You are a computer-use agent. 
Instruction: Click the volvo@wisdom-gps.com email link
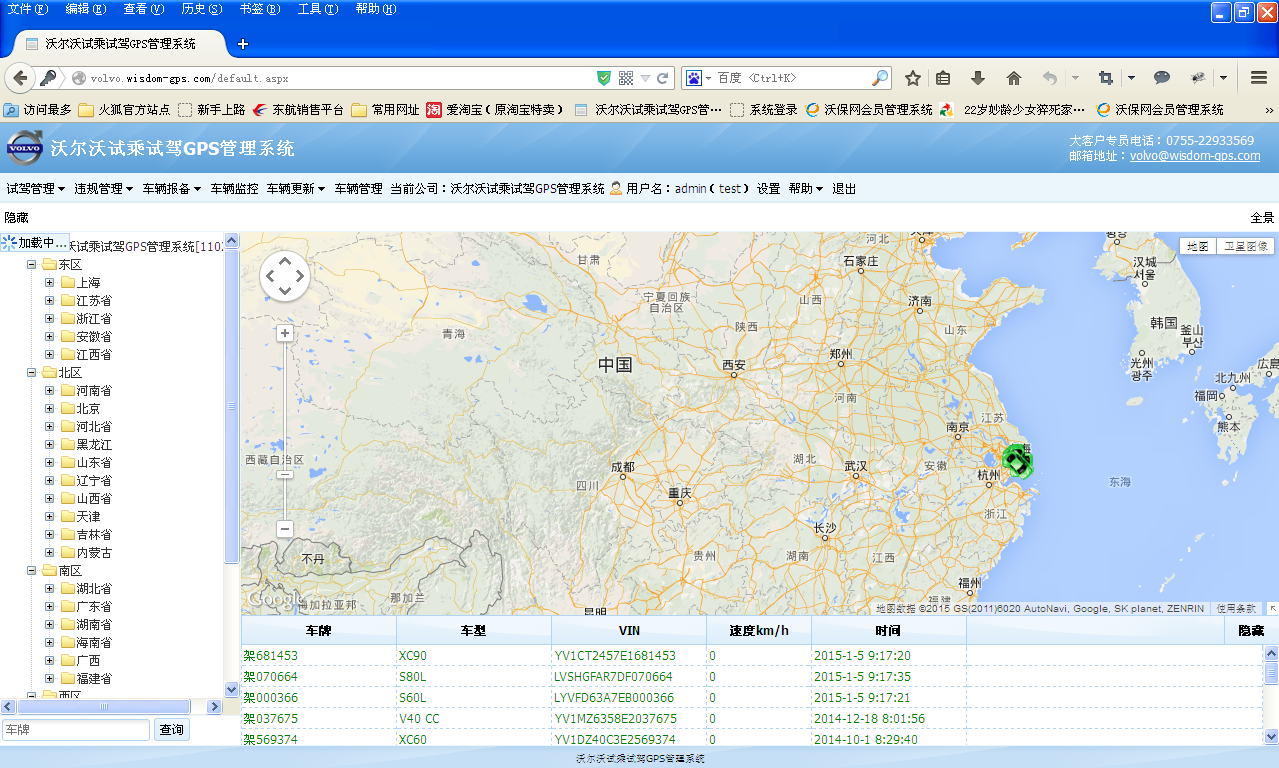[1195, 156]
